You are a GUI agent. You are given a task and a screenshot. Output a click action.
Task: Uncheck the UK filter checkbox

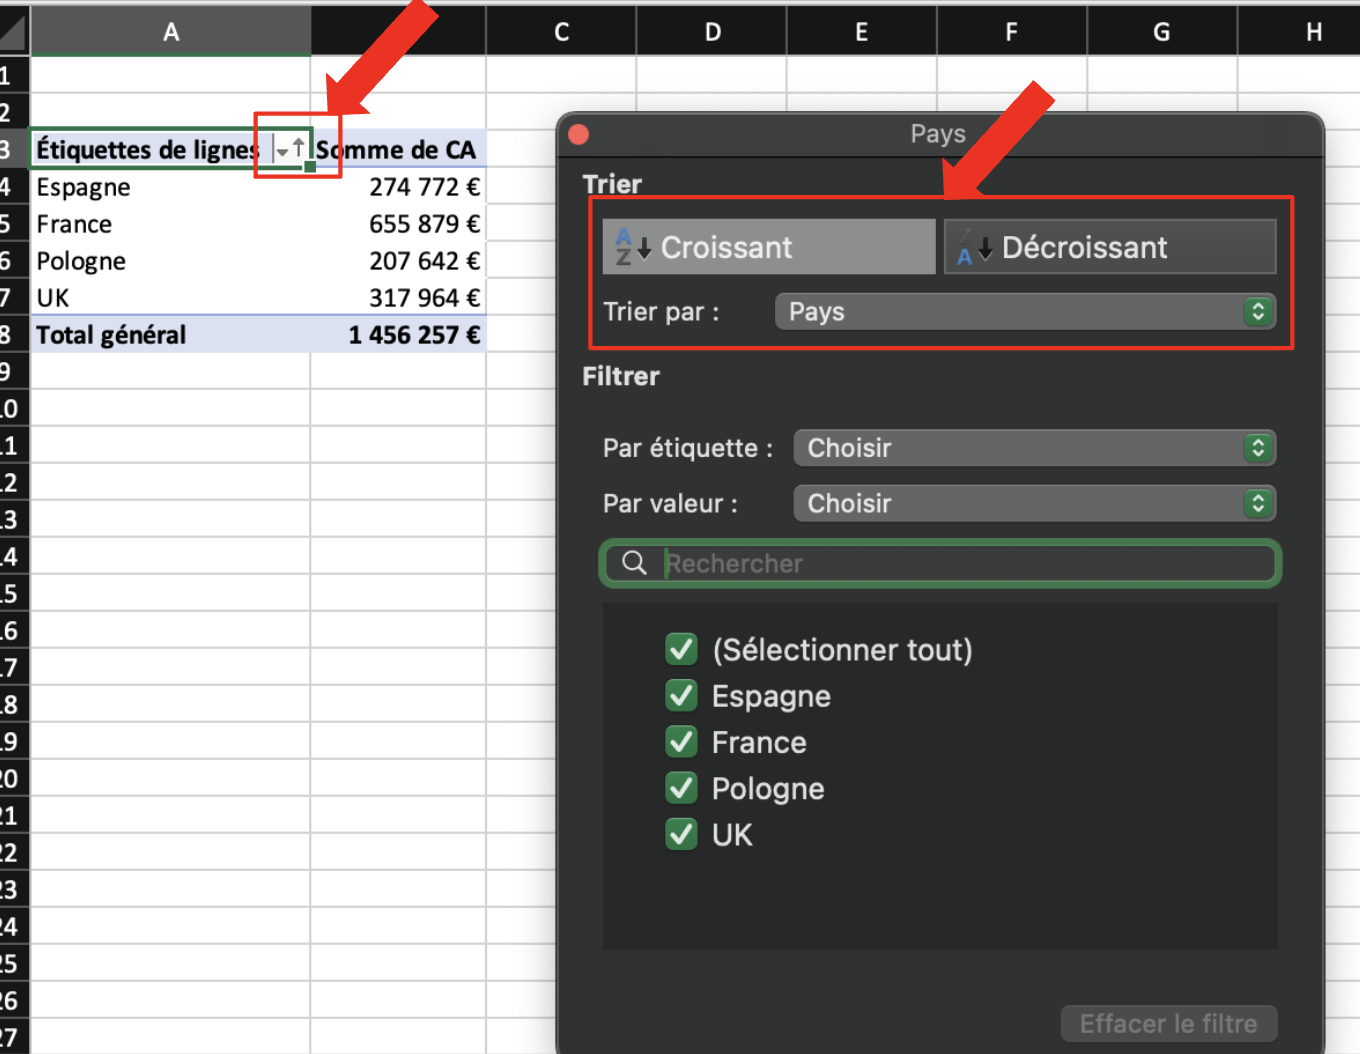pos(682,834)
